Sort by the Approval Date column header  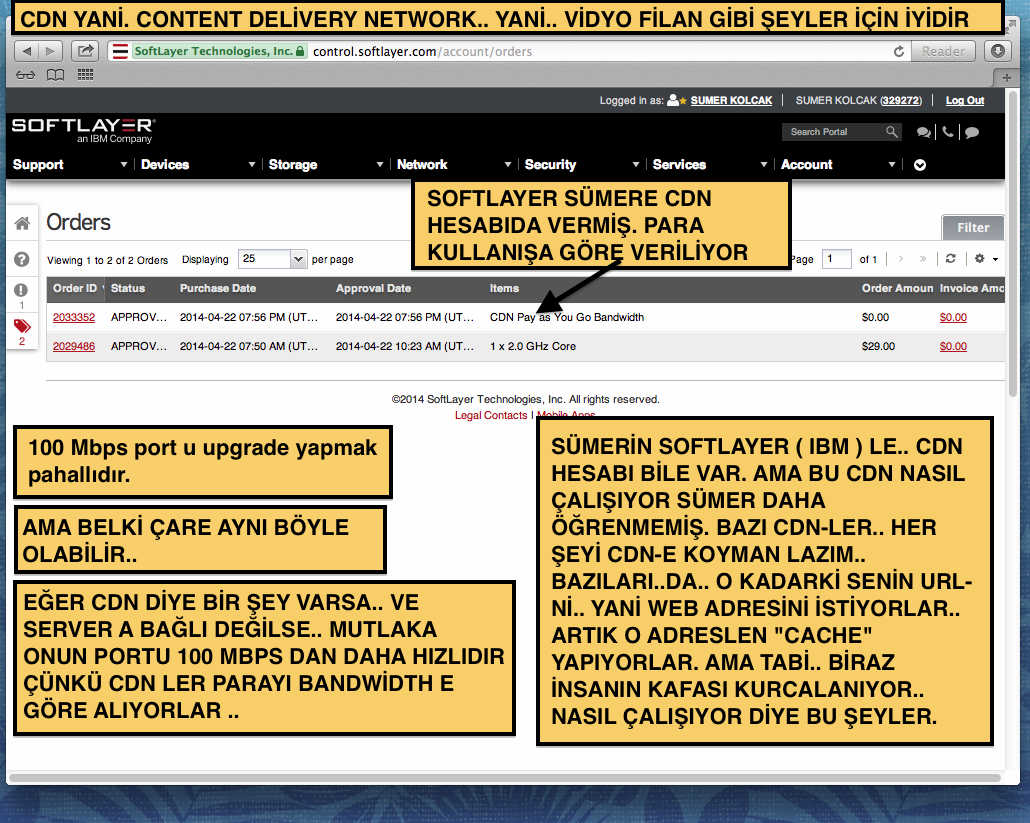tap(373, 288)
